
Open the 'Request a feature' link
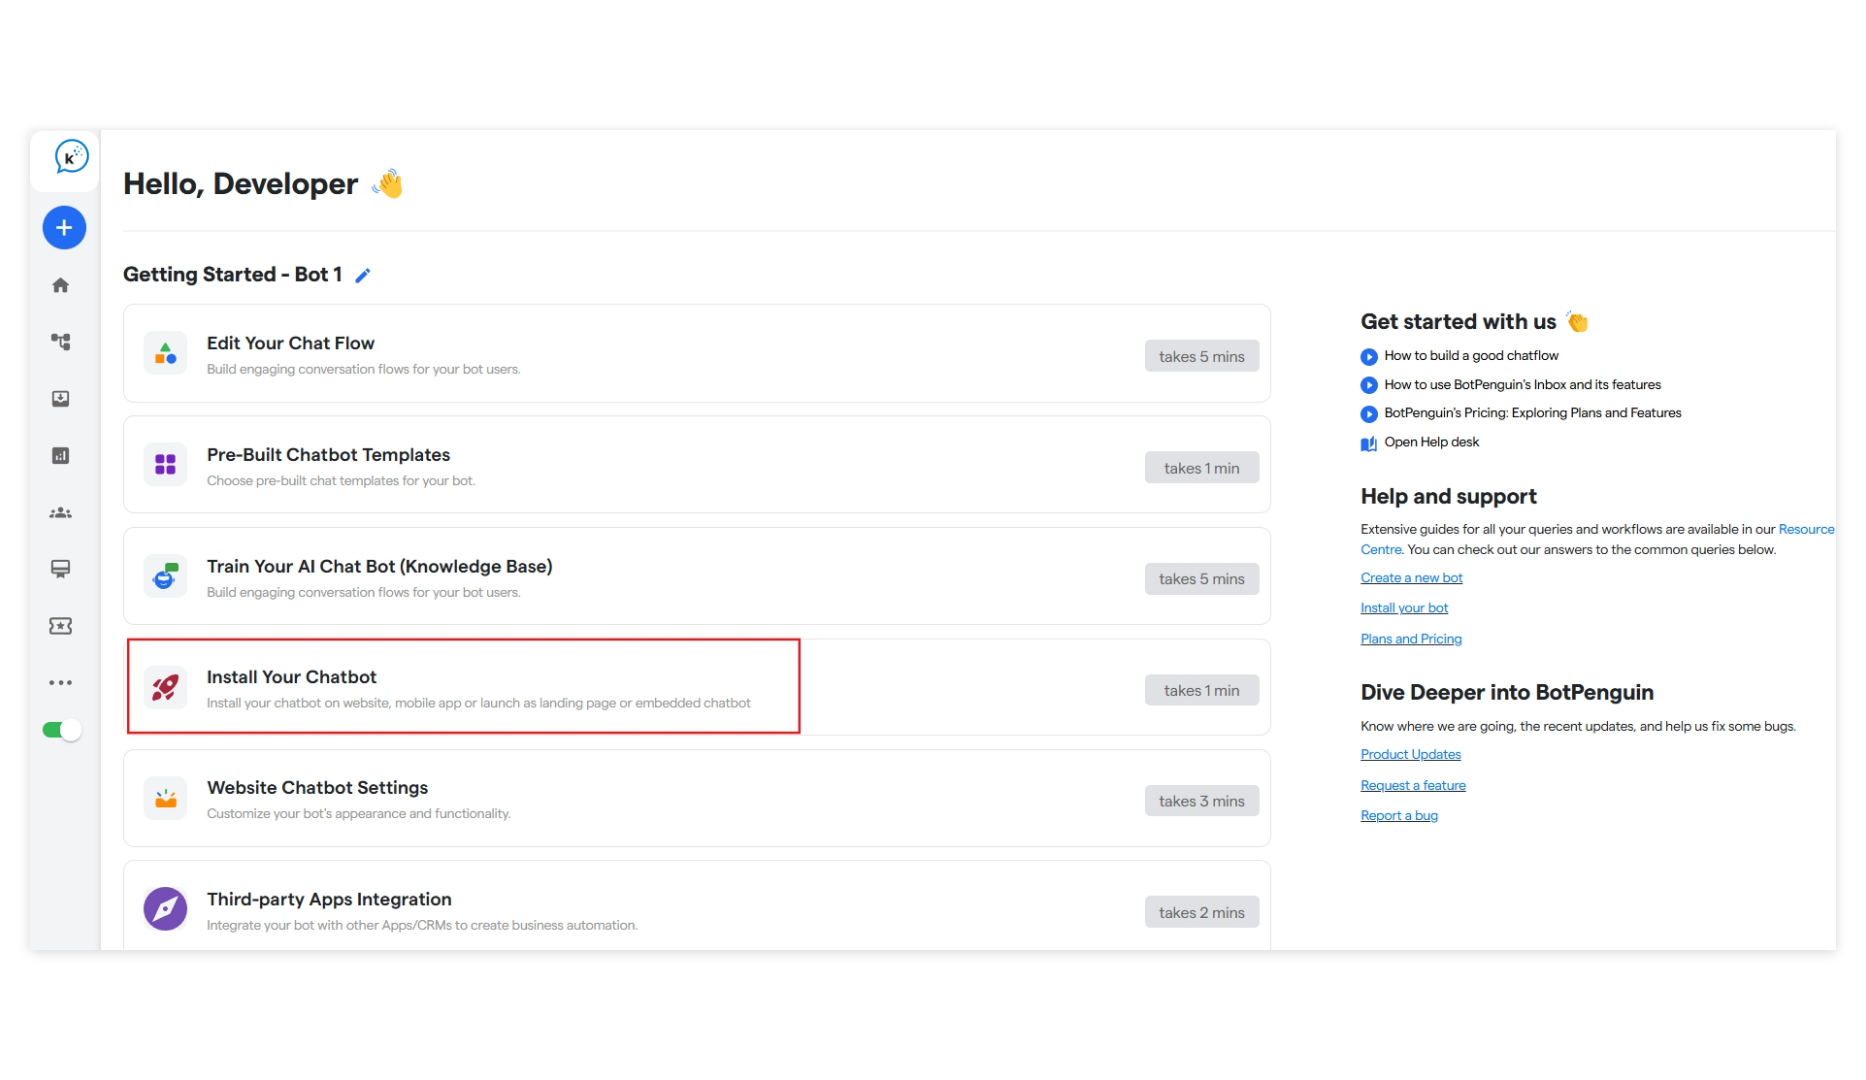tap(1413, 786)
